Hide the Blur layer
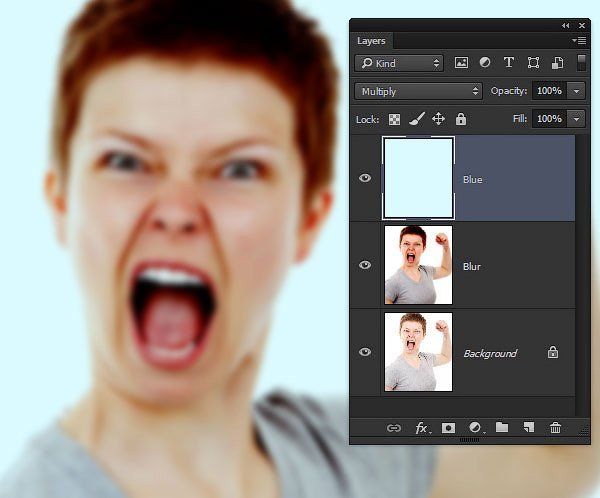The height and width of the screenshot is (498, 600). (365, 265)
